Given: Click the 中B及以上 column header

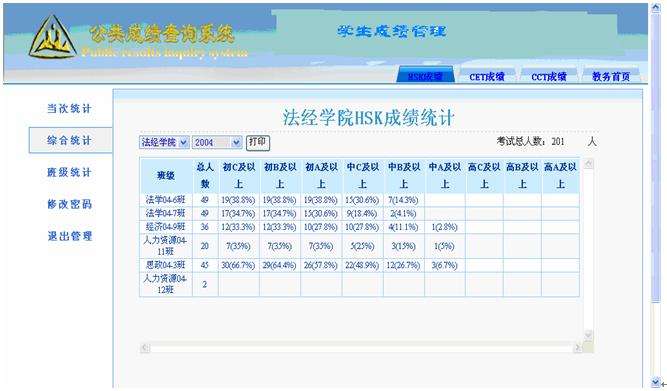Looking at the screenshot, I should click(x=404, y=176).
